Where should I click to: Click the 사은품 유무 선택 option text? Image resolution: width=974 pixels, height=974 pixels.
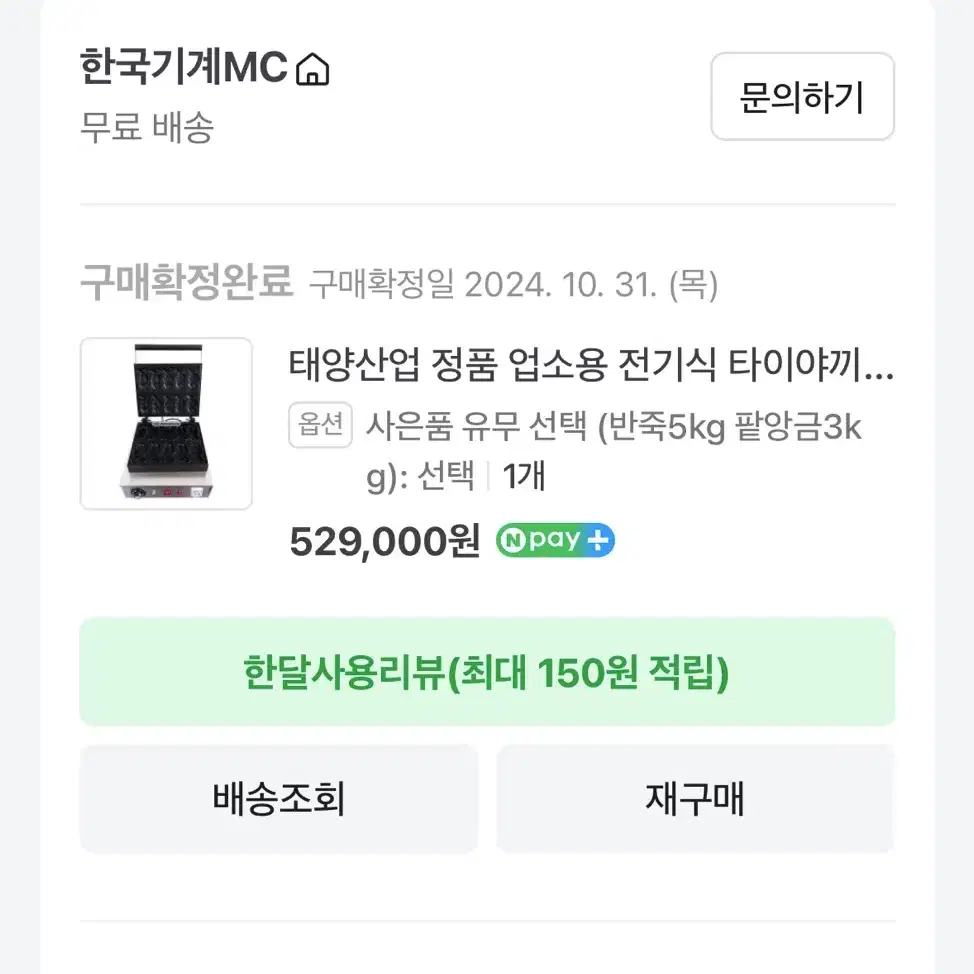point(476,427)
